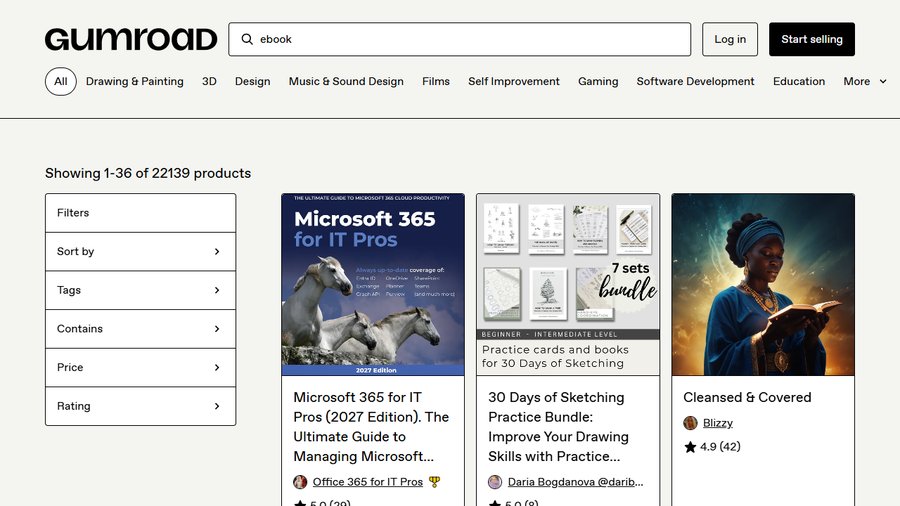The height and width of the screenshot is (506, 900).
Task: Go to the Education category
Action: point(799,81)
